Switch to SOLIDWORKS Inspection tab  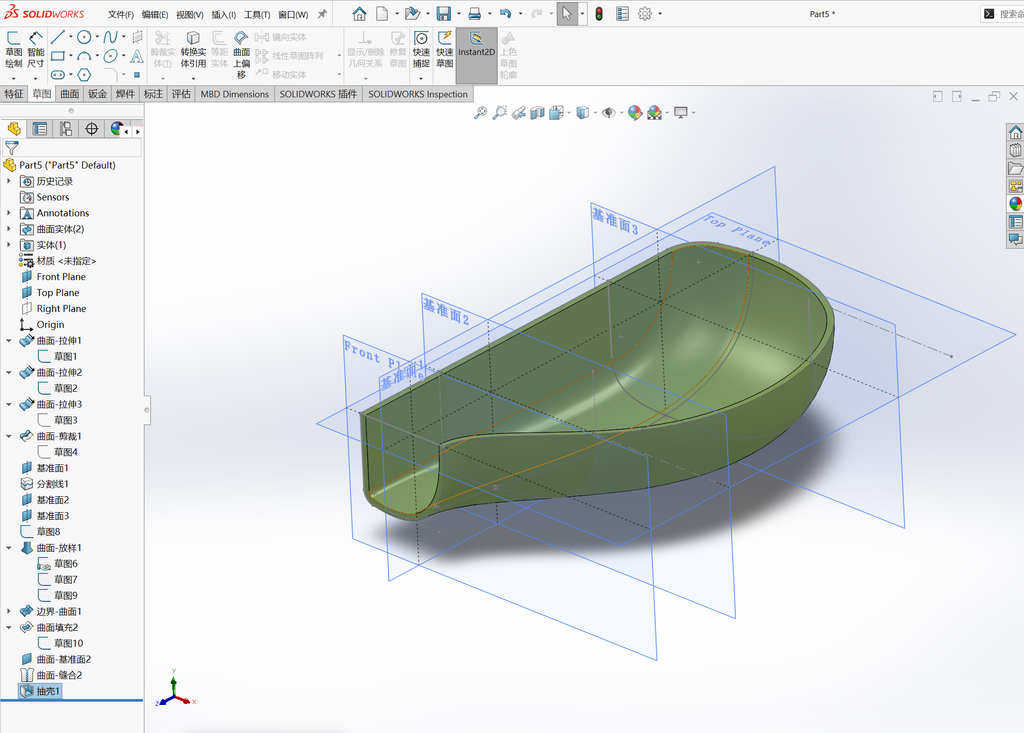(418, 94)
